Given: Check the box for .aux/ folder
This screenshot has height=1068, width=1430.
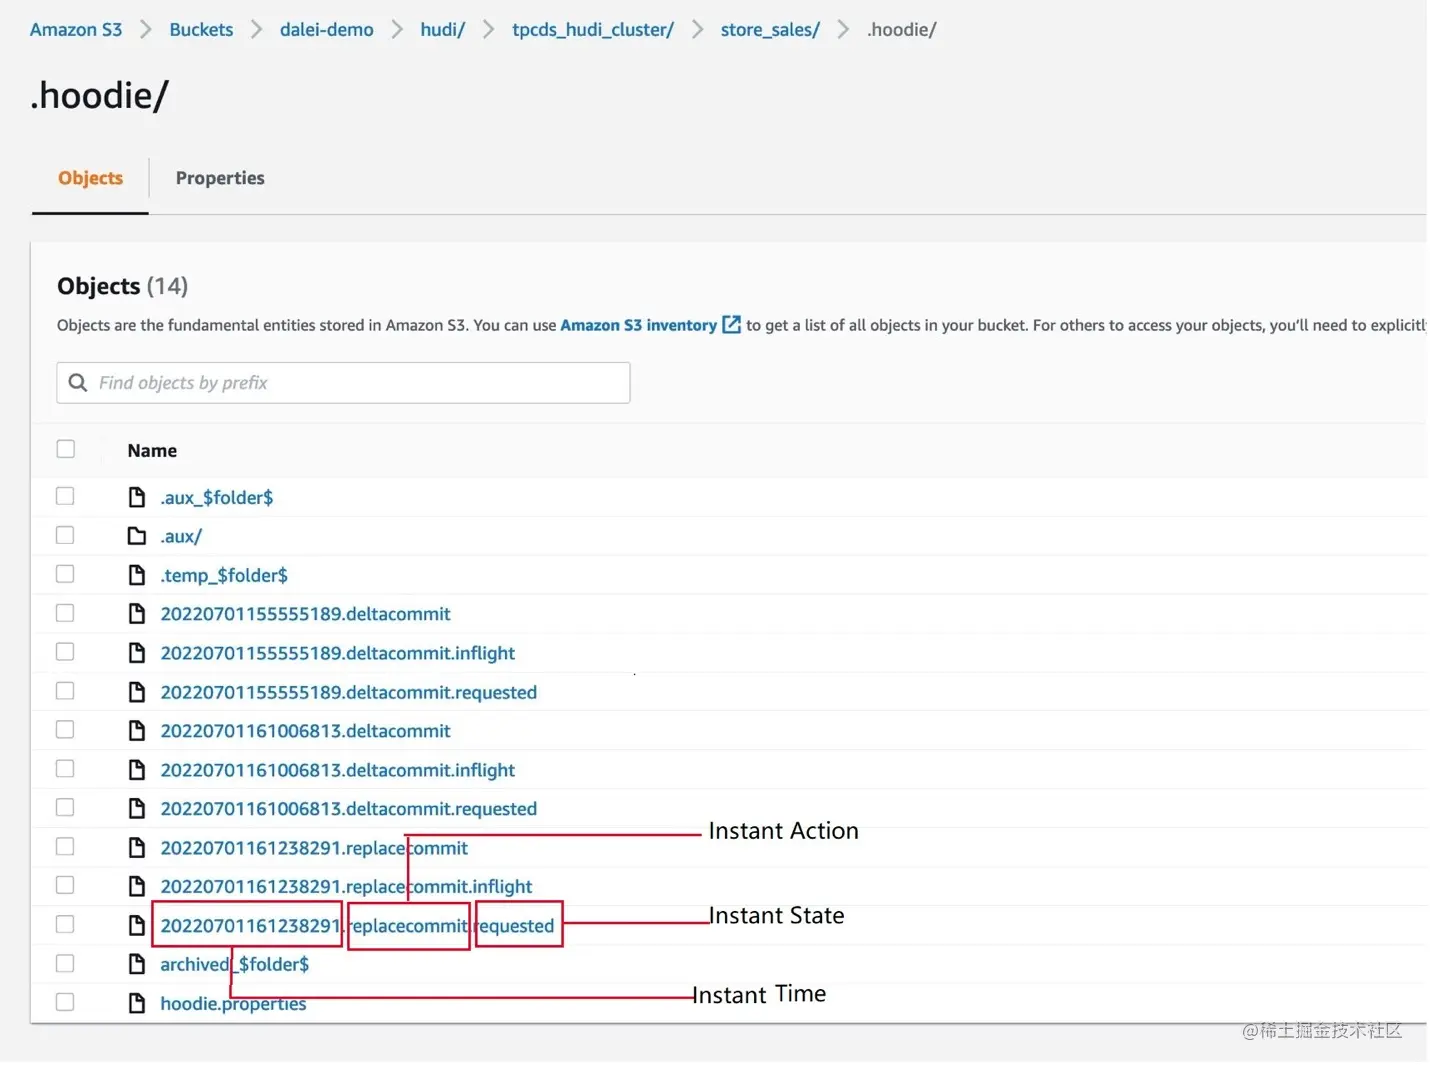Looking at the screenshot, I should [66, 535].
